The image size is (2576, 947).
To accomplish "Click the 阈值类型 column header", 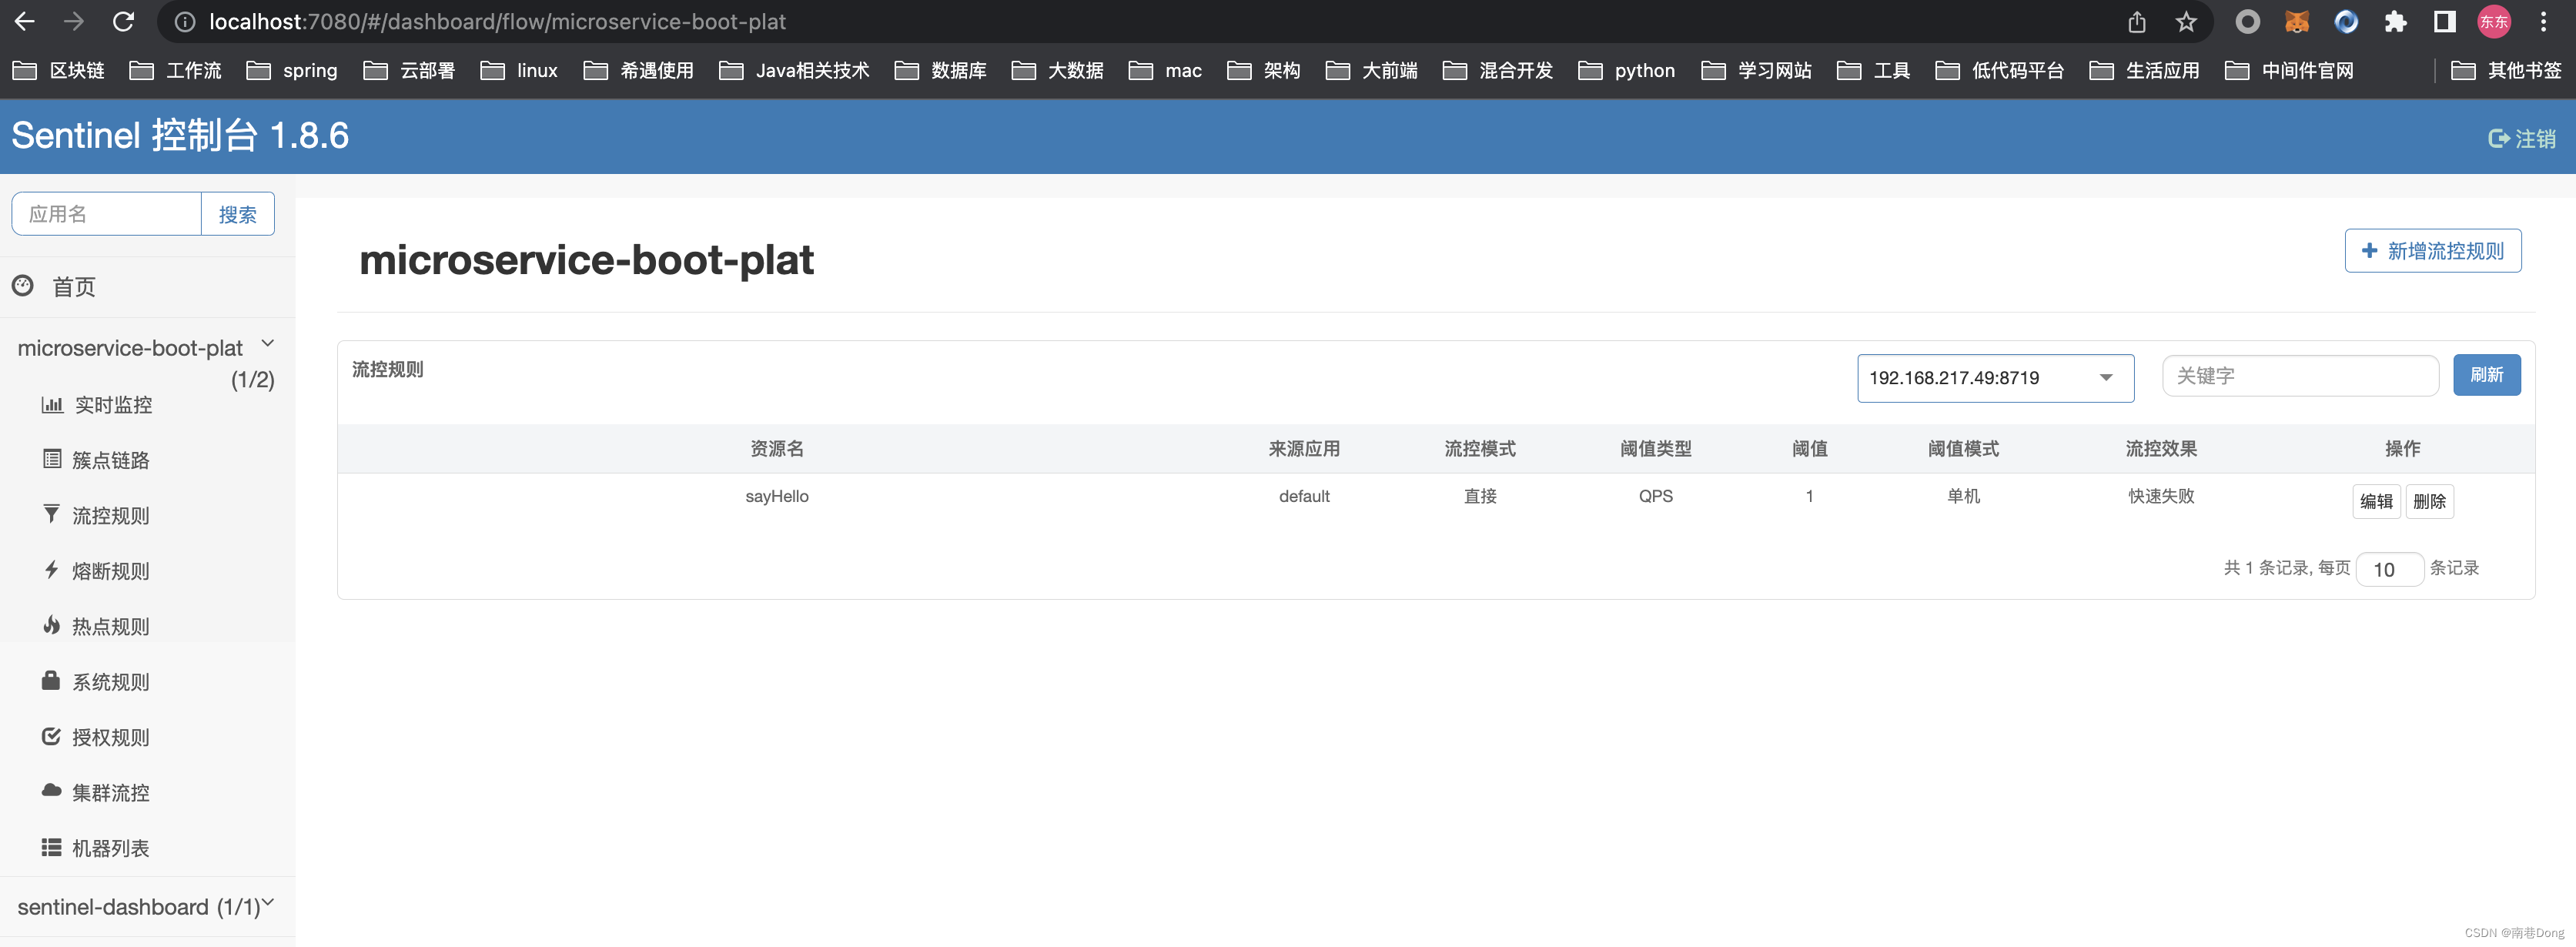I will point(1656,448).
